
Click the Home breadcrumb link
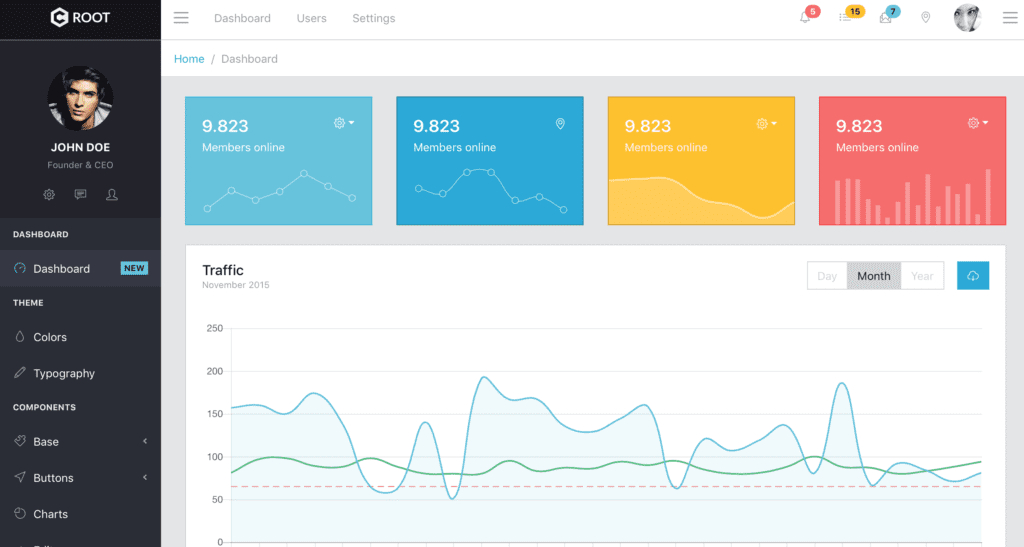coord(189,59)
